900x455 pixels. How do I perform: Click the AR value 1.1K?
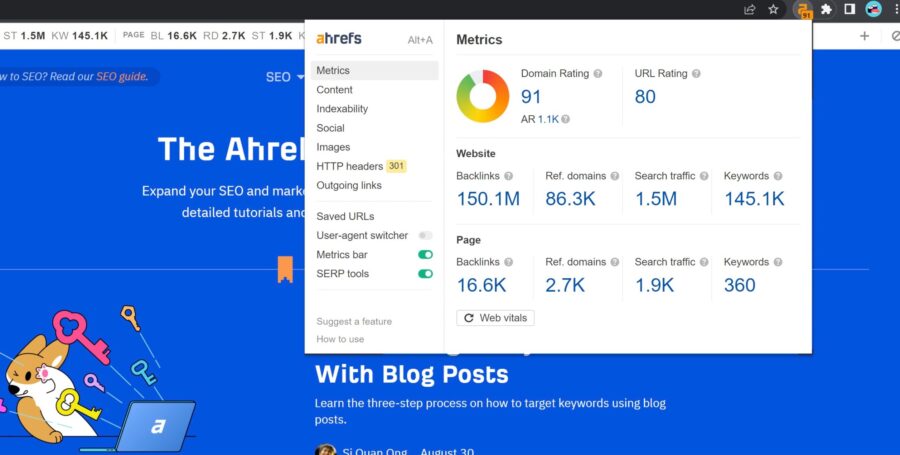[548, 119]
